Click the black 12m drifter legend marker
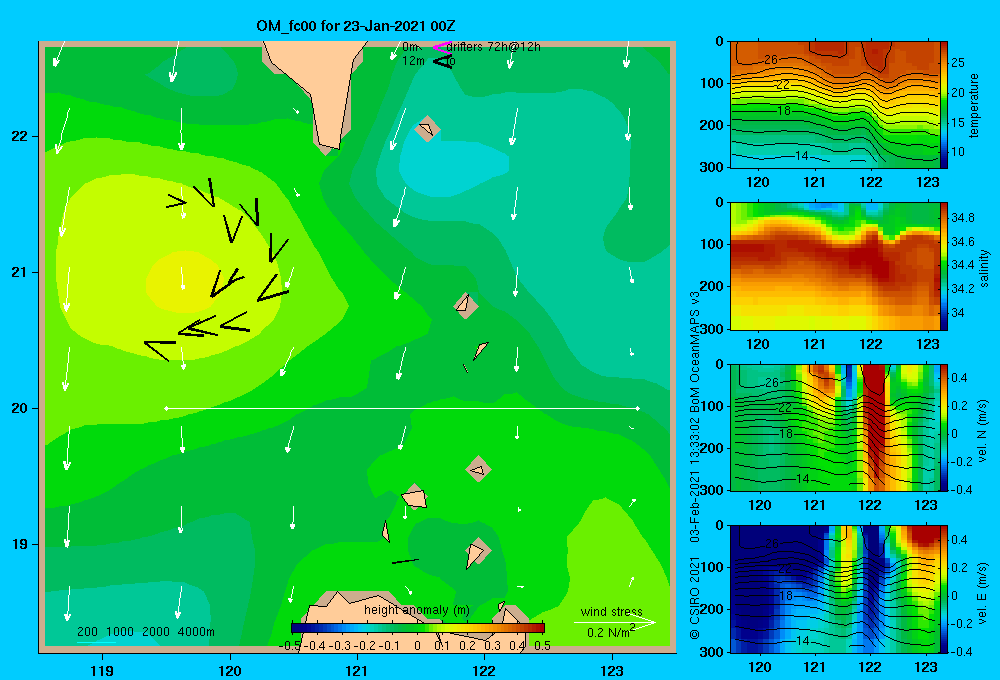 click(442, 61)
